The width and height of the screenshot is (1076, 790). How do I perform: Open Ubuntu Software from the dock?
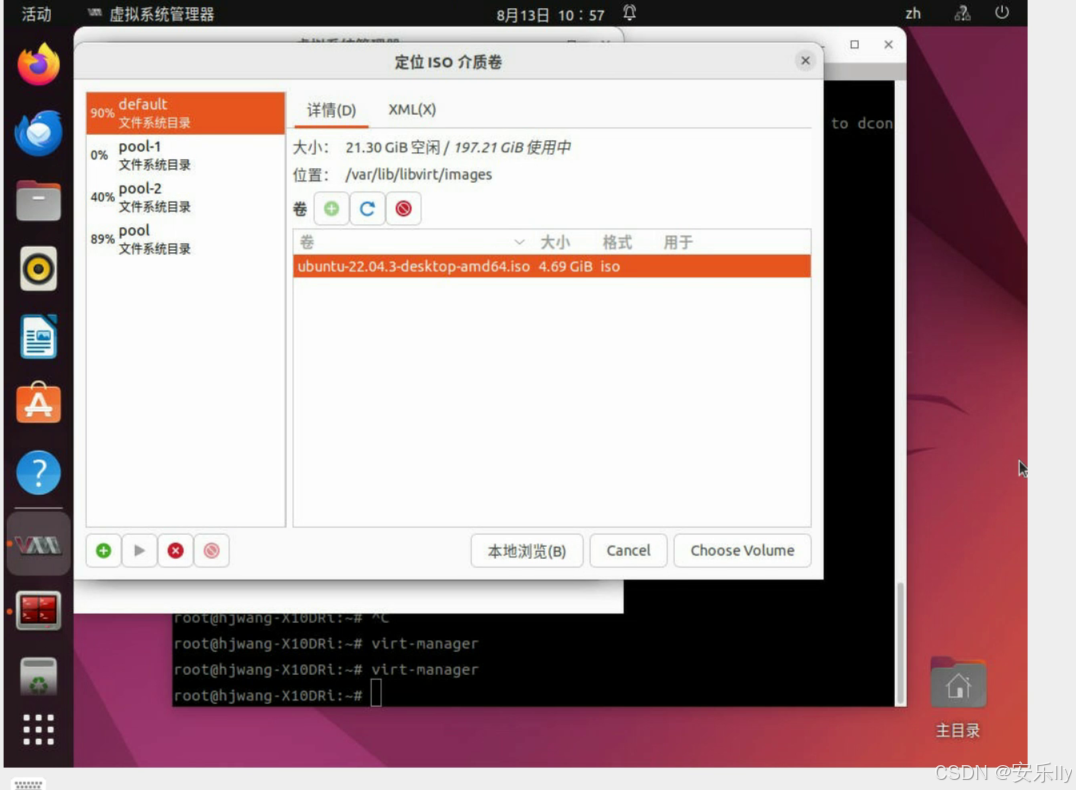pos(38,404)
